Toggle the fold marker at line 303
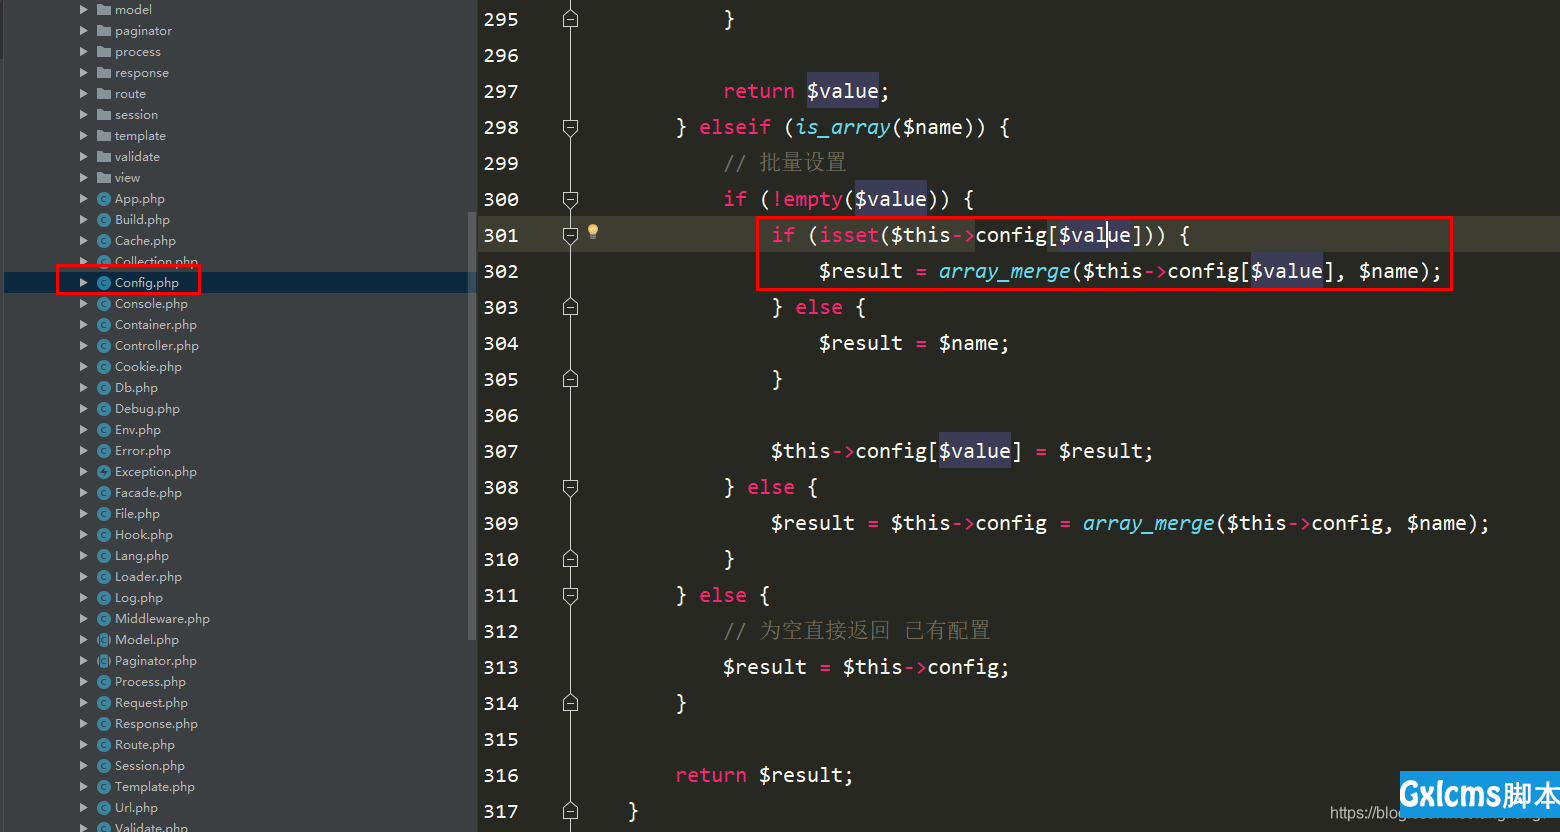 tap(570, 307)
